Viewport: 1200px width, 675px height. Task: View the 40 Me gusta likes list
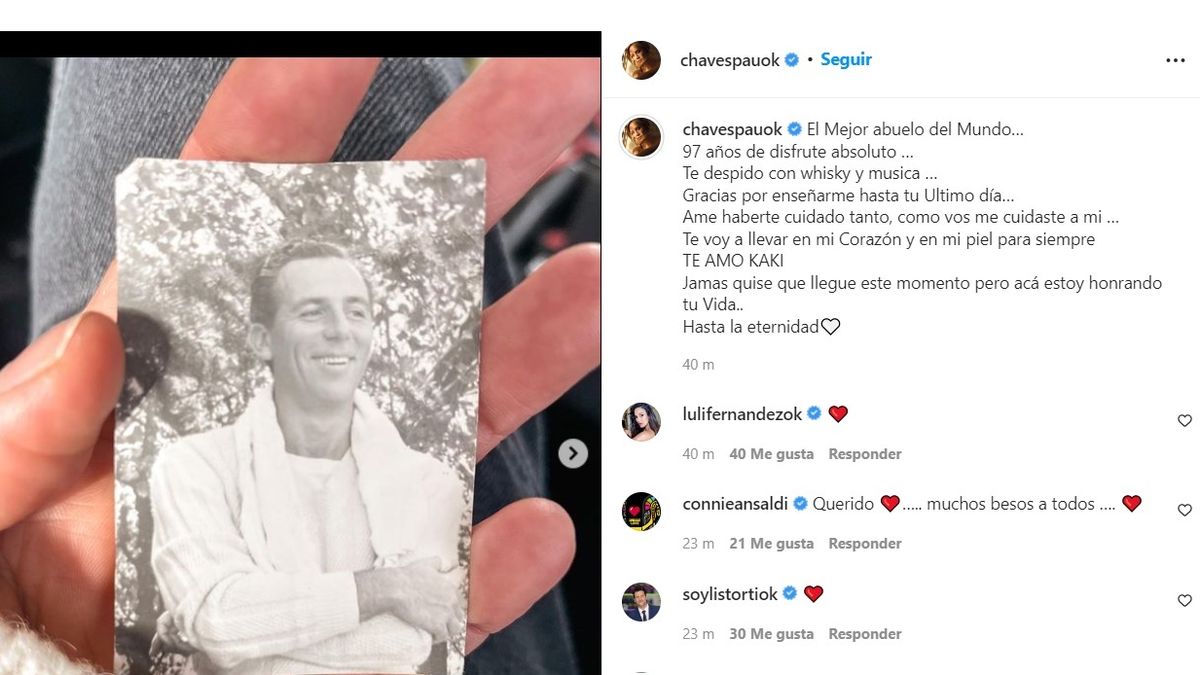pyautogui.click(x=771, y=454)
